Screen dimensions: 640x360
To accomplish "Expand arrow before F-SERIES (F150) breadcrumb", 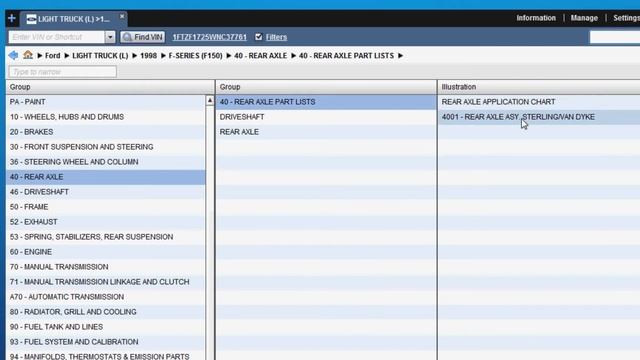I will [163, 56].
